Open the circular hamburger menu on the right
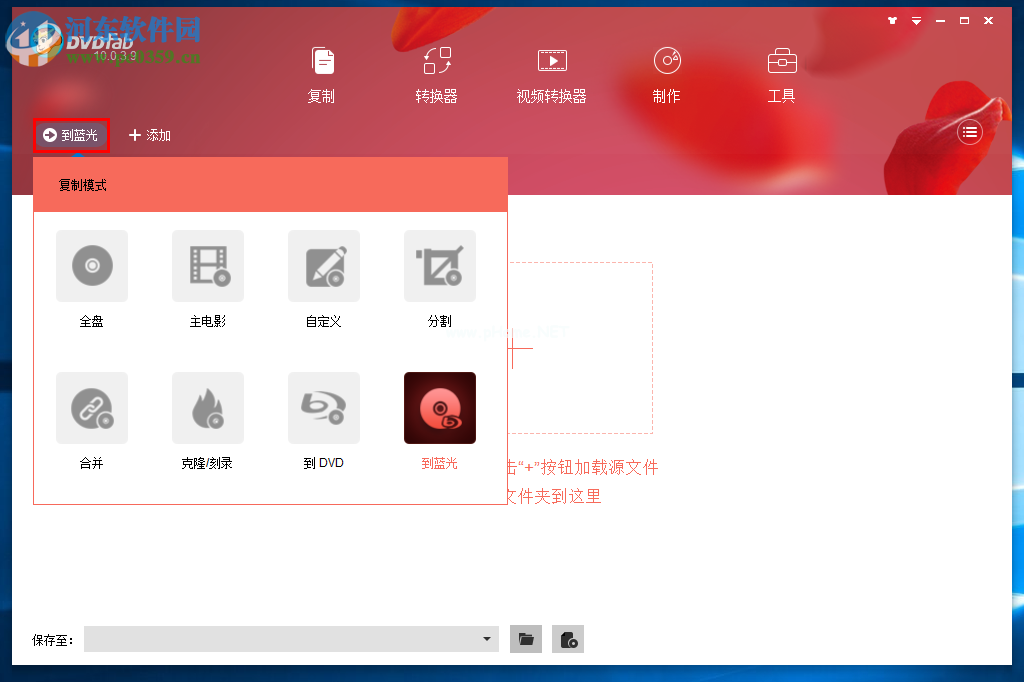The height and width of the screenshot is (682, 1024). pyautogui.click(x=969, y=131)
